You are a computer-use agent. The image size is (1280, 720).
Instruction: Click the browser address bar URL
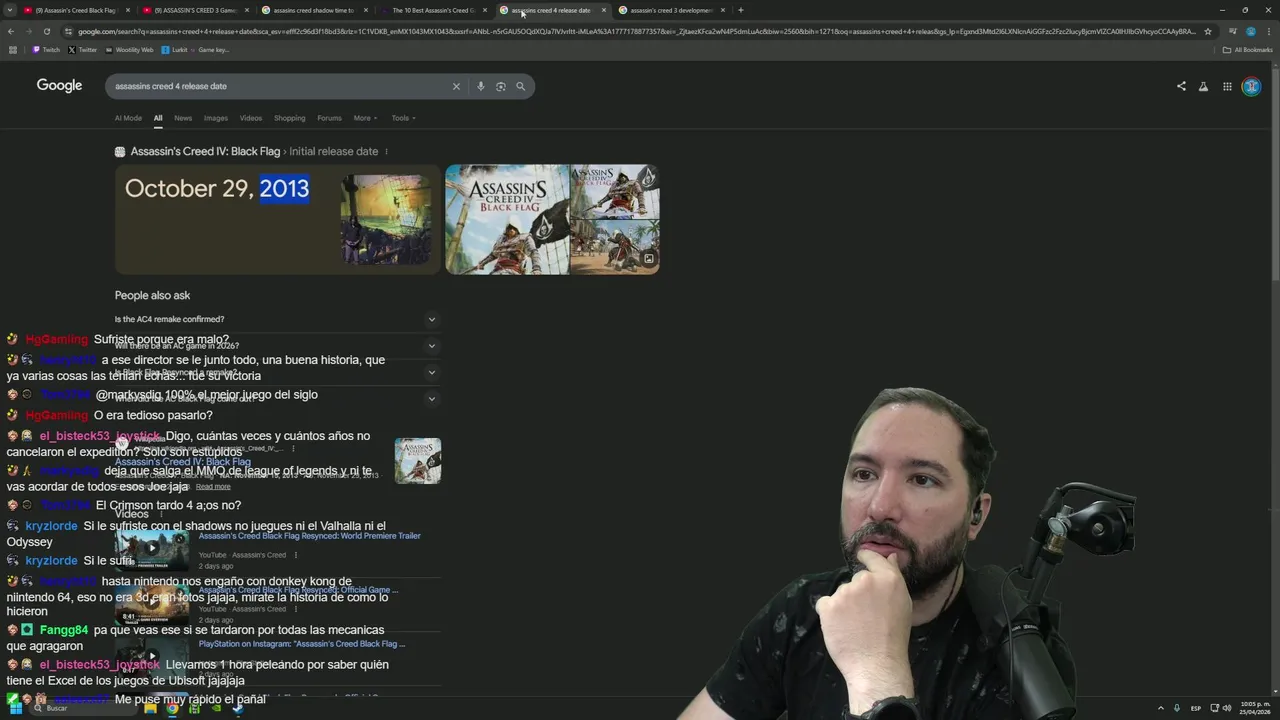pyautogui.click(x=635, y=31)
